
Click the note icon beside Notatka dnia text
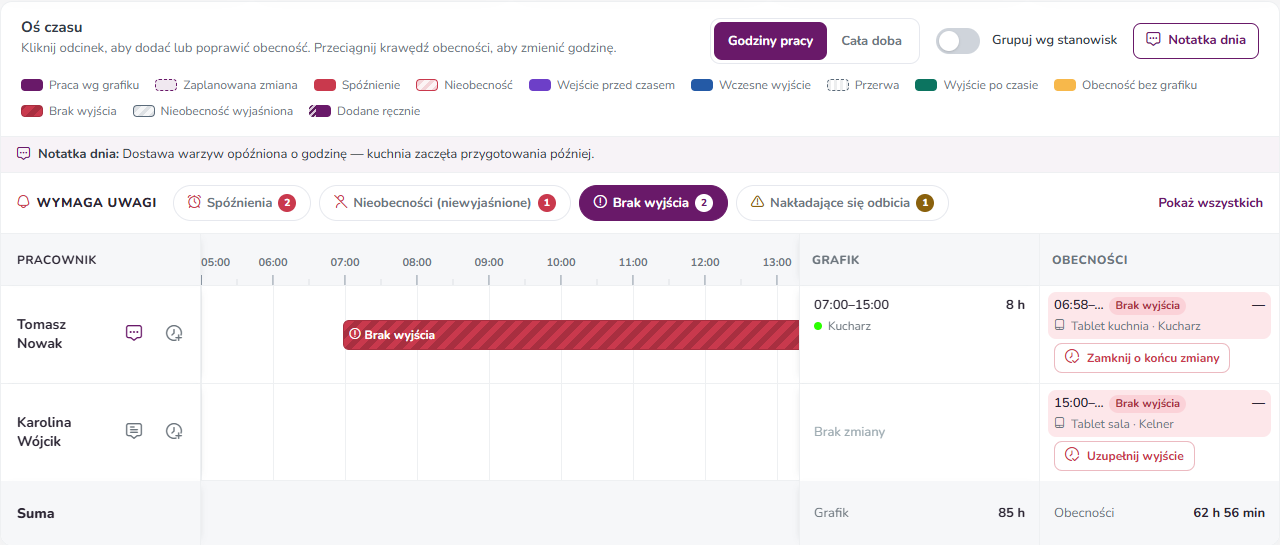pyautogui.click(x=24, y=154)
